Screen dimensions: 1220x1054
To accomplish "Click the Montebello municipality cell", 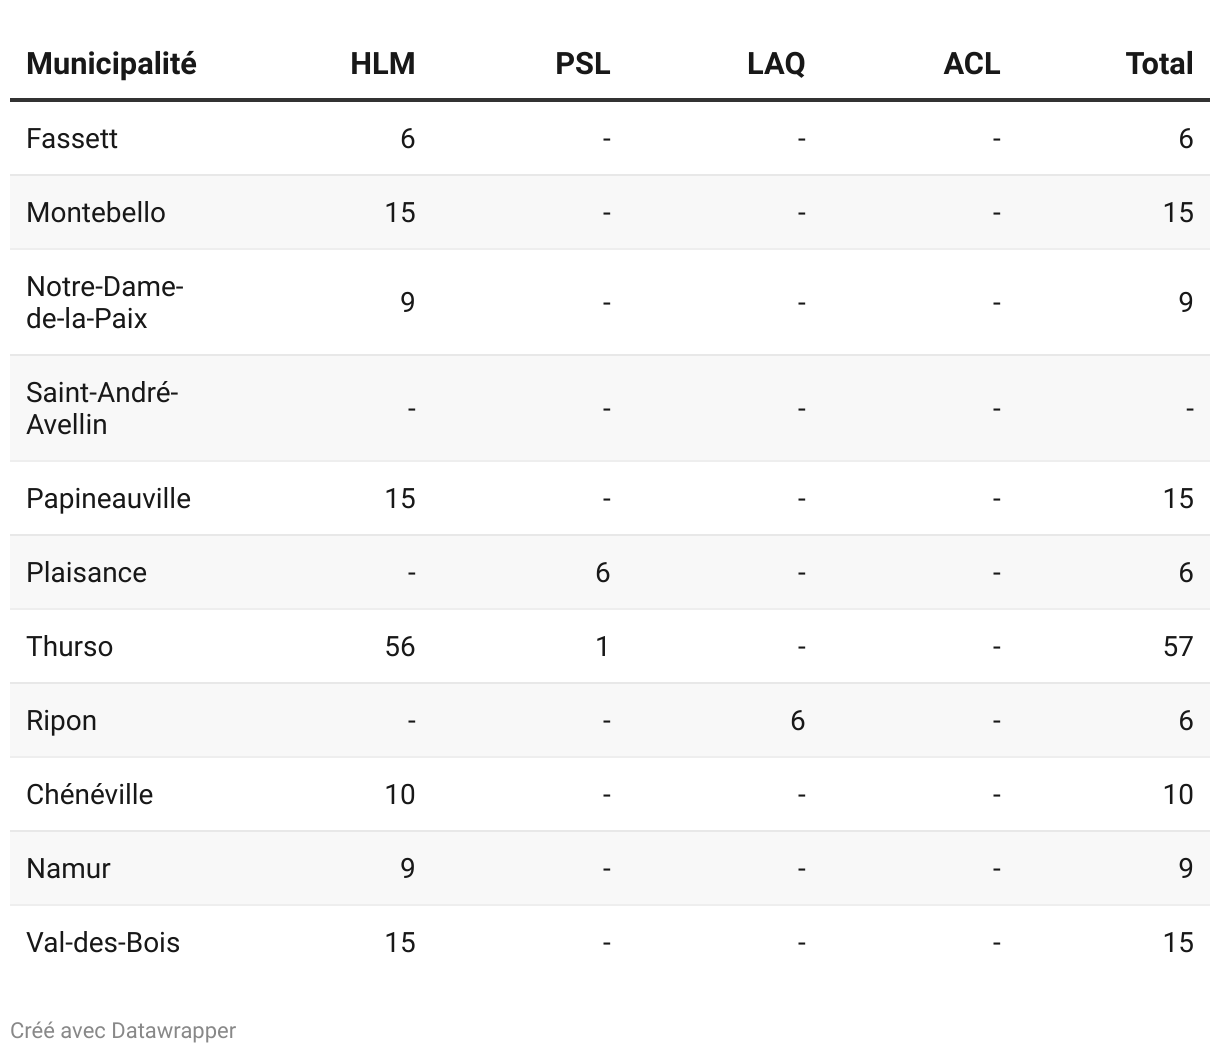I will 96,212.
